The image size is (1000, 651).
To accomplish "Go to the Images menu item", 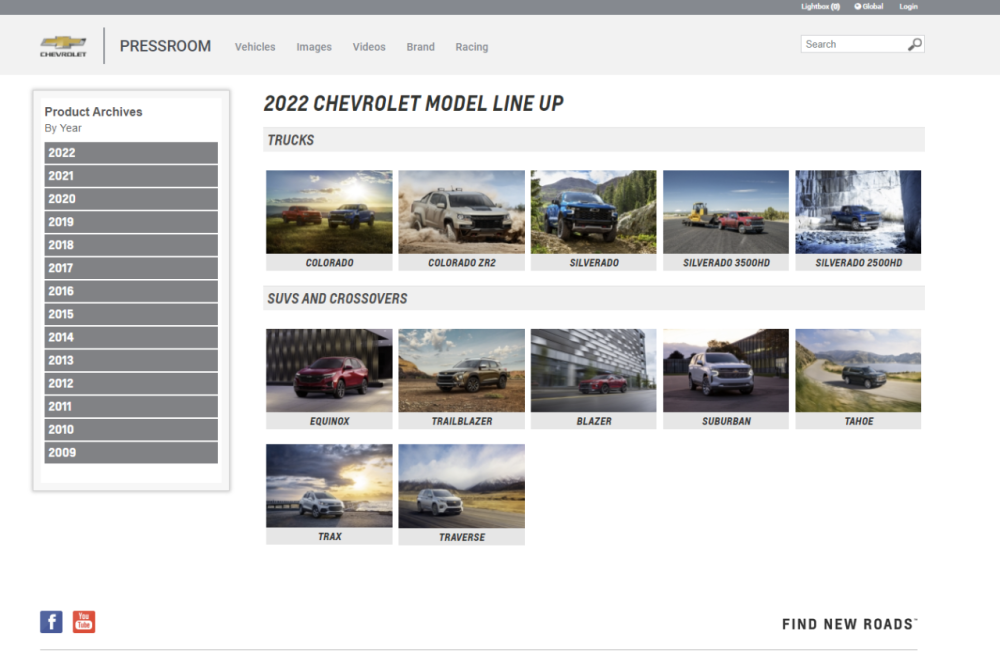I will (314, 47).
